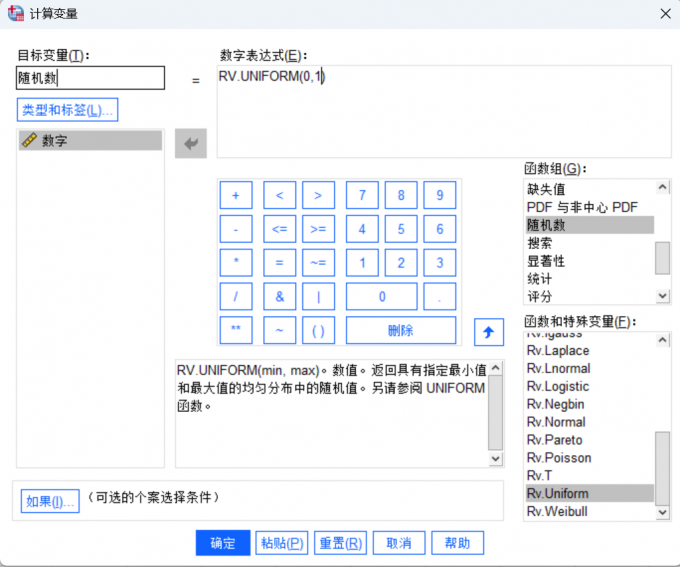
Task: Click the 目标变量 target variable field
Action: 91,78
